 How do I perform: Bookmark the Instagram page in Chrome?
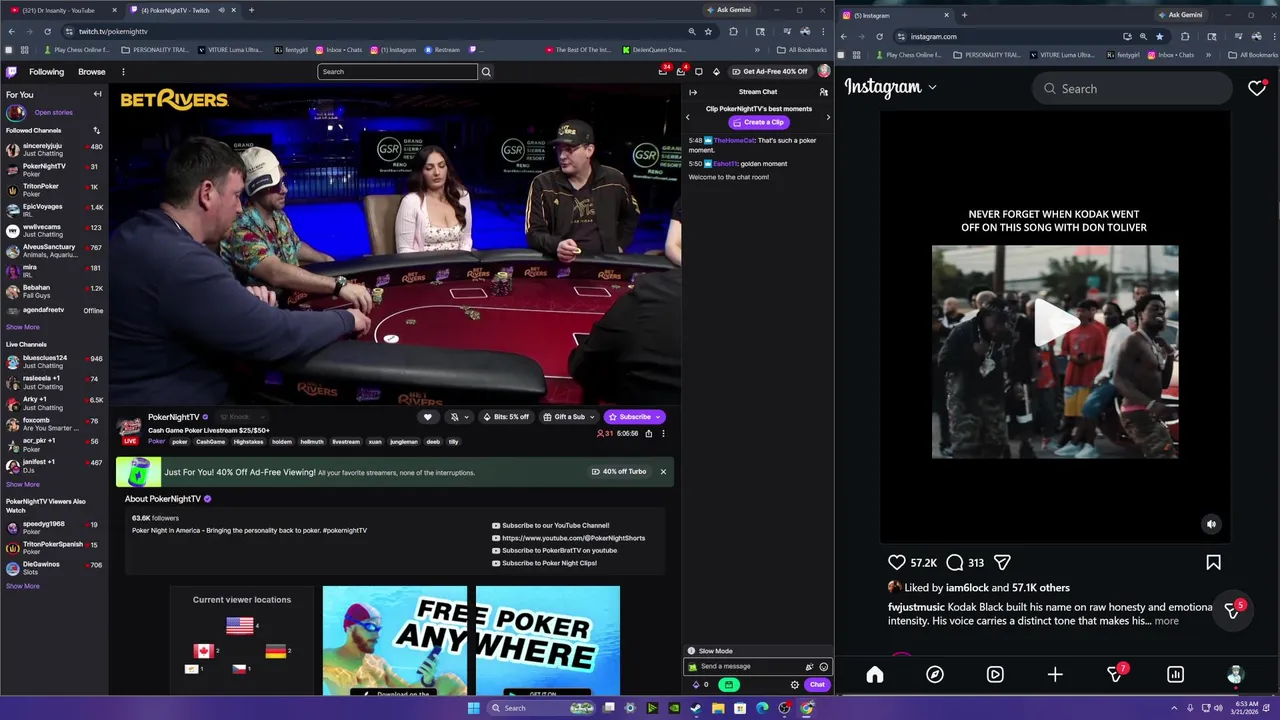pyautogui.click(x=1159, y=36)
